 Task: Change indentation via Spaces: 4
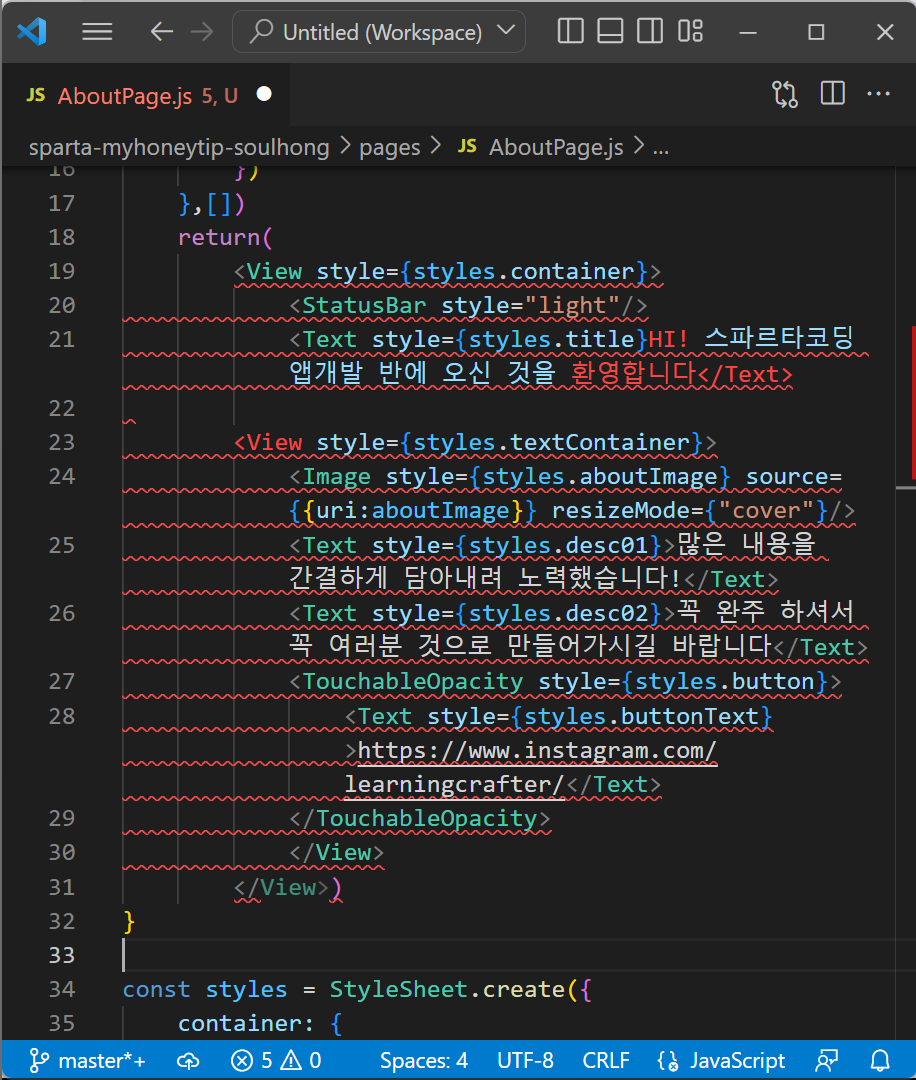pyautogui.click(x=424, y=1060)
